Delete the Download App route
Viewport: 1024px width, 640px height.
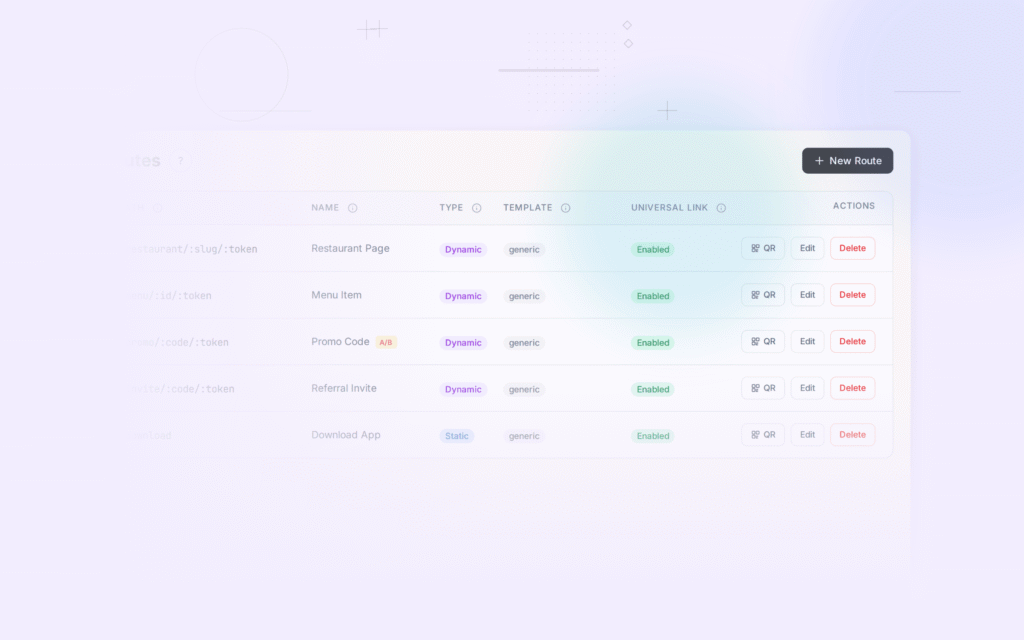852,435
